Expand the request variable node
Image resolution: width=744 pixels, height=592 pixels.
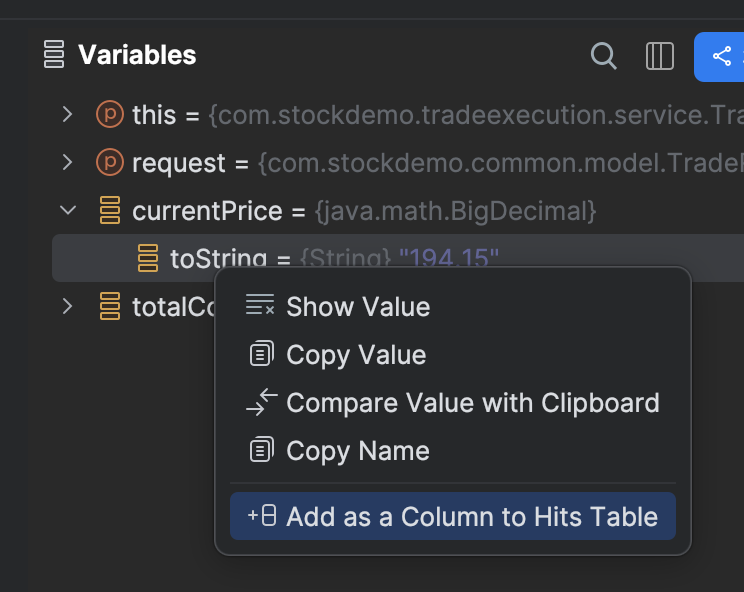pos(67,162)
